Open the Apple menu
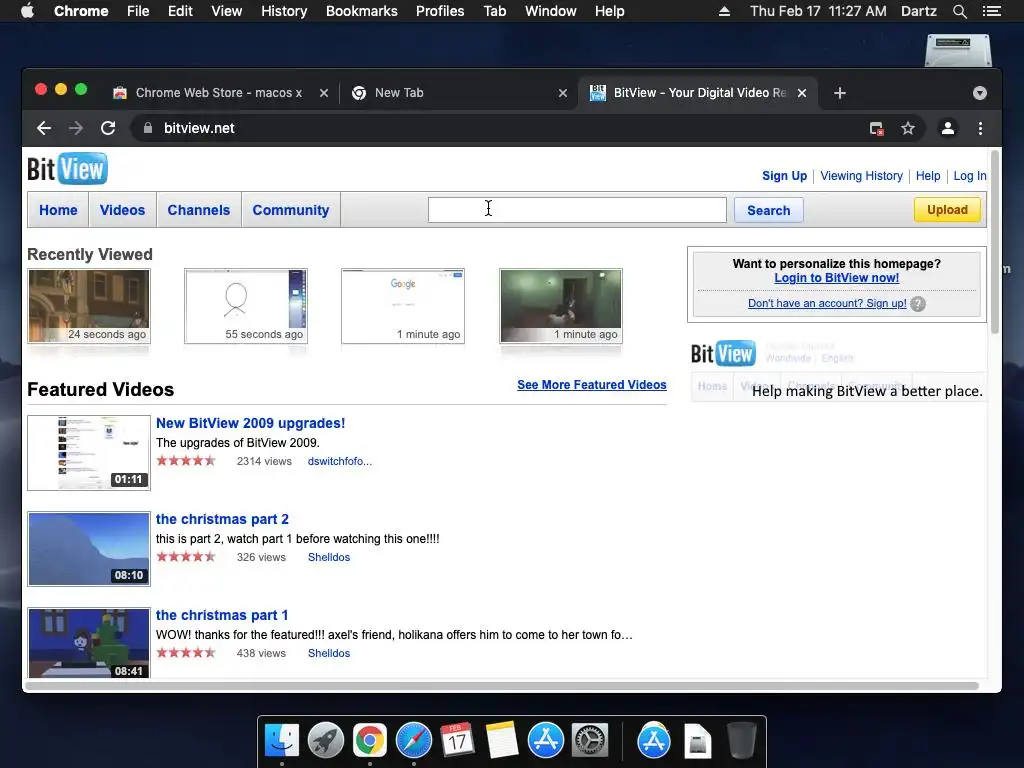 (27, 11)
